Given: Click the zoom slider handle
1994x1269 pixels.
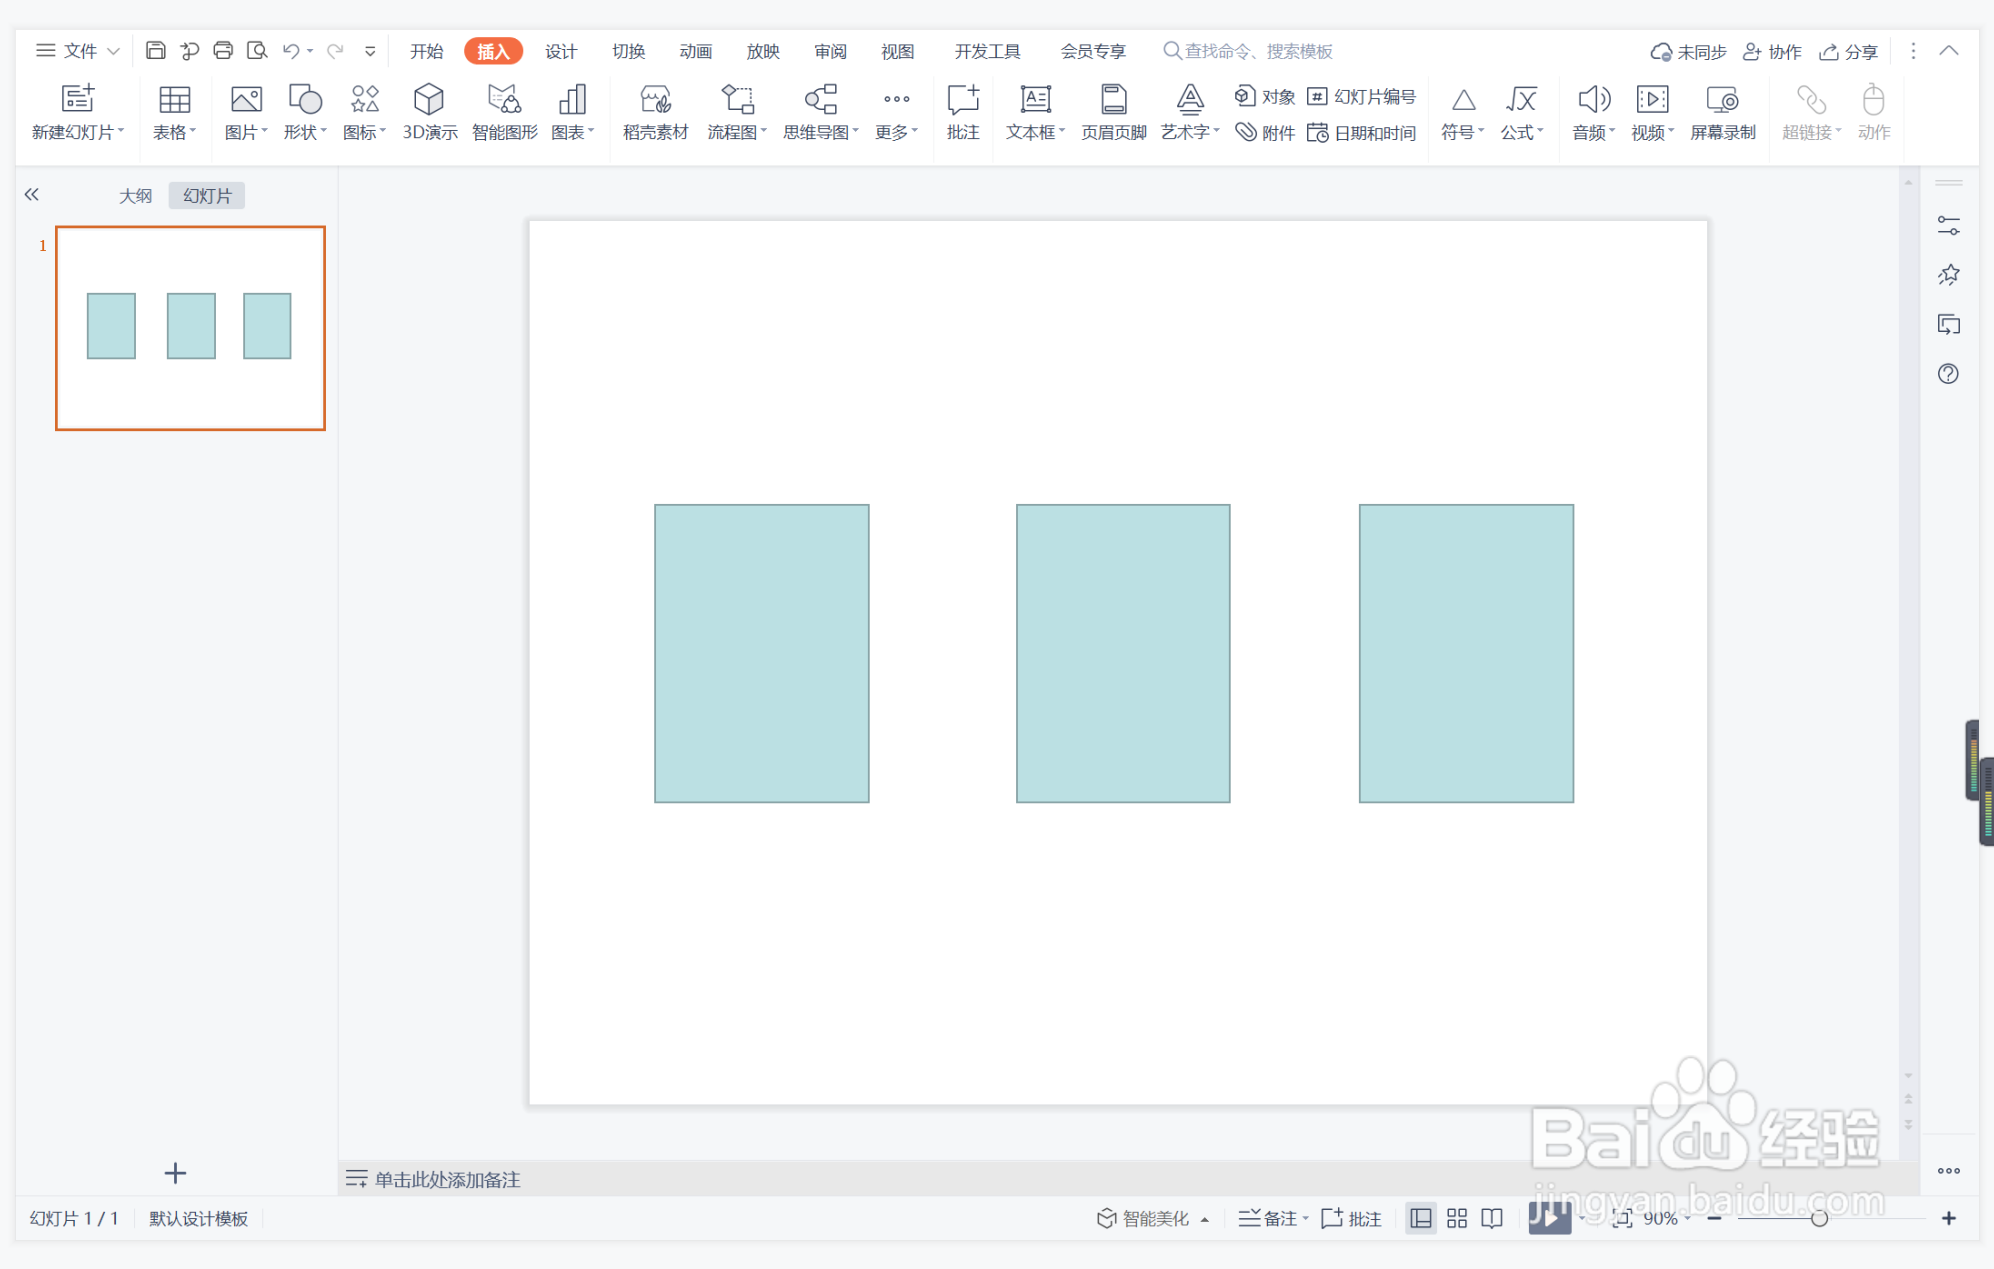Looking at the screenshot, I should pyautogui.click(x=1819, y=1218).
